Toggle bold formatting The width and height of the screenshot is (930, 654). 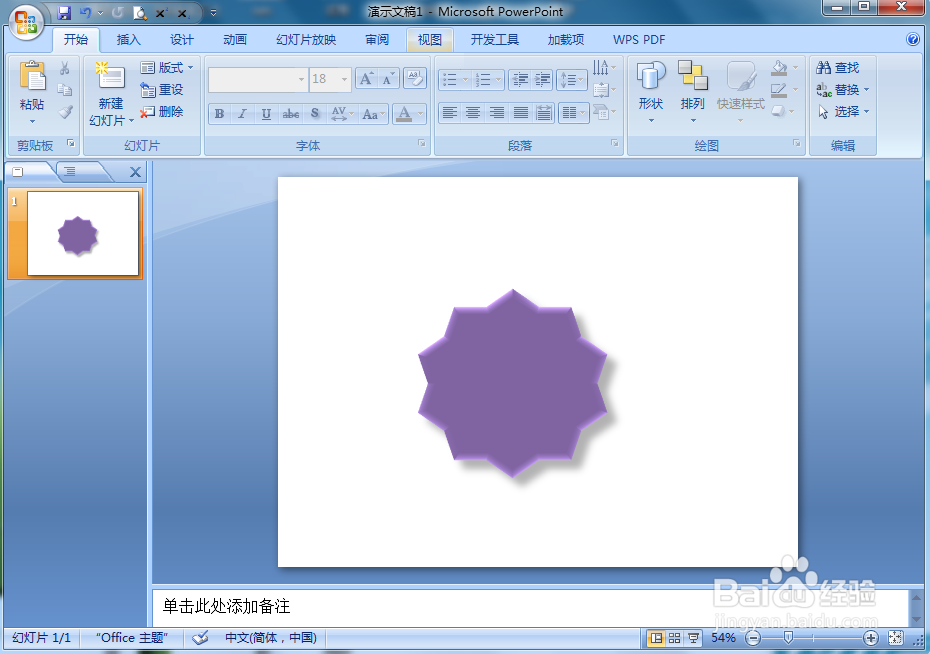point(219,114)
